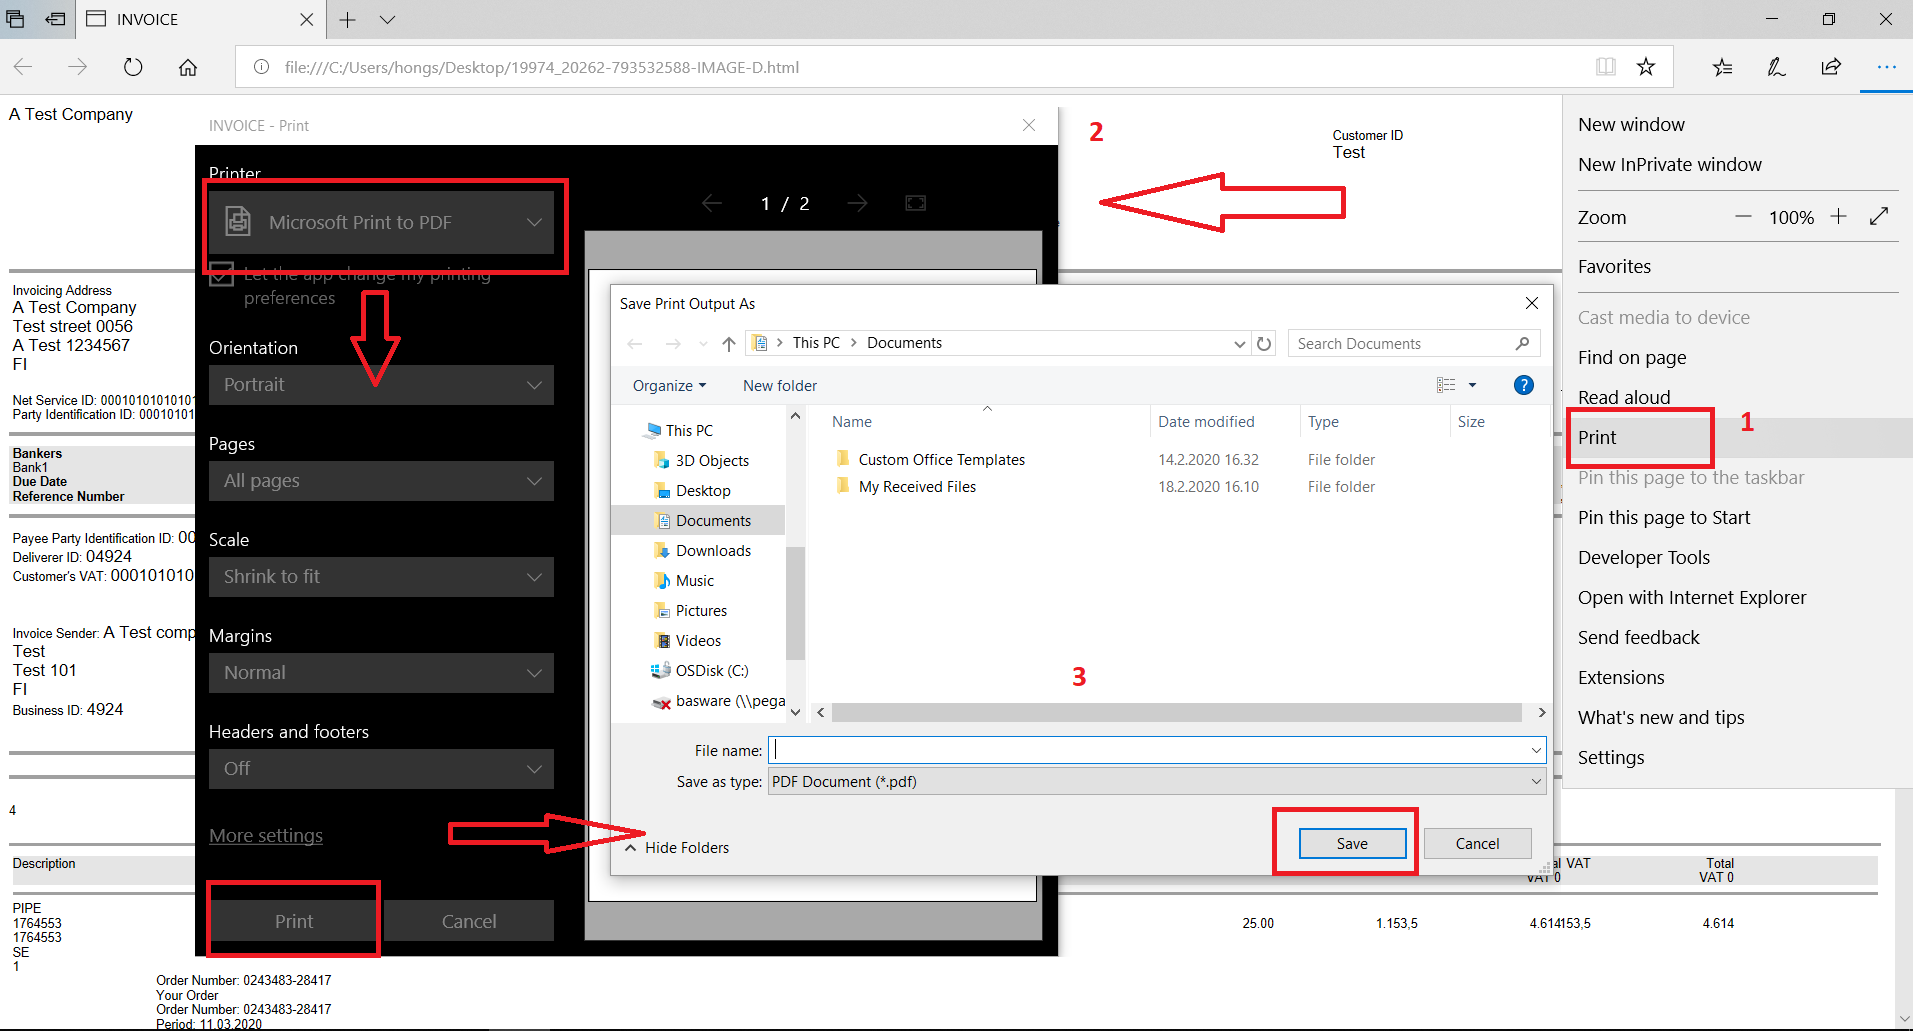
Task: Refresh the Documents folder listing
Action: coord(1264,343)
